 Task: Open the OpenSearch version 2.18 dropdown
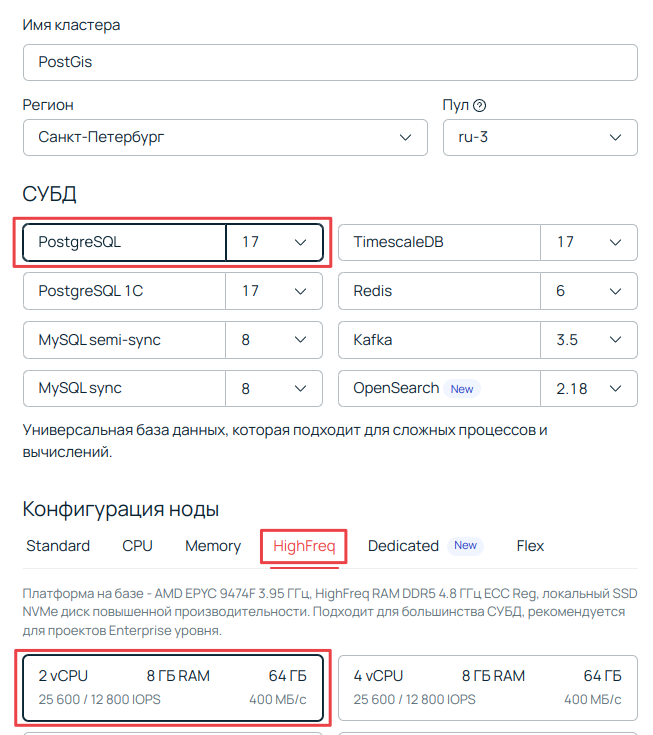(588, 388)
